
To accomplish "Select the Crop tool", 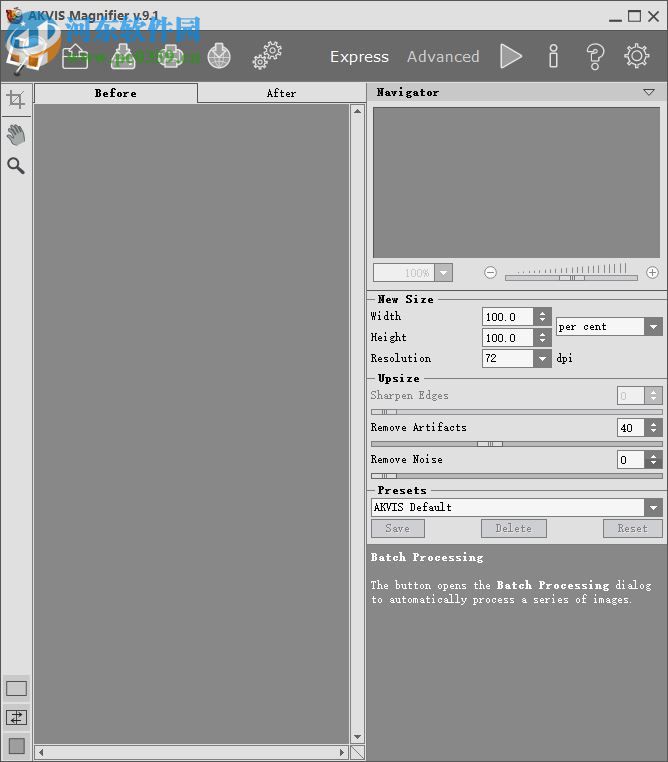I will [x=16, y=99].
